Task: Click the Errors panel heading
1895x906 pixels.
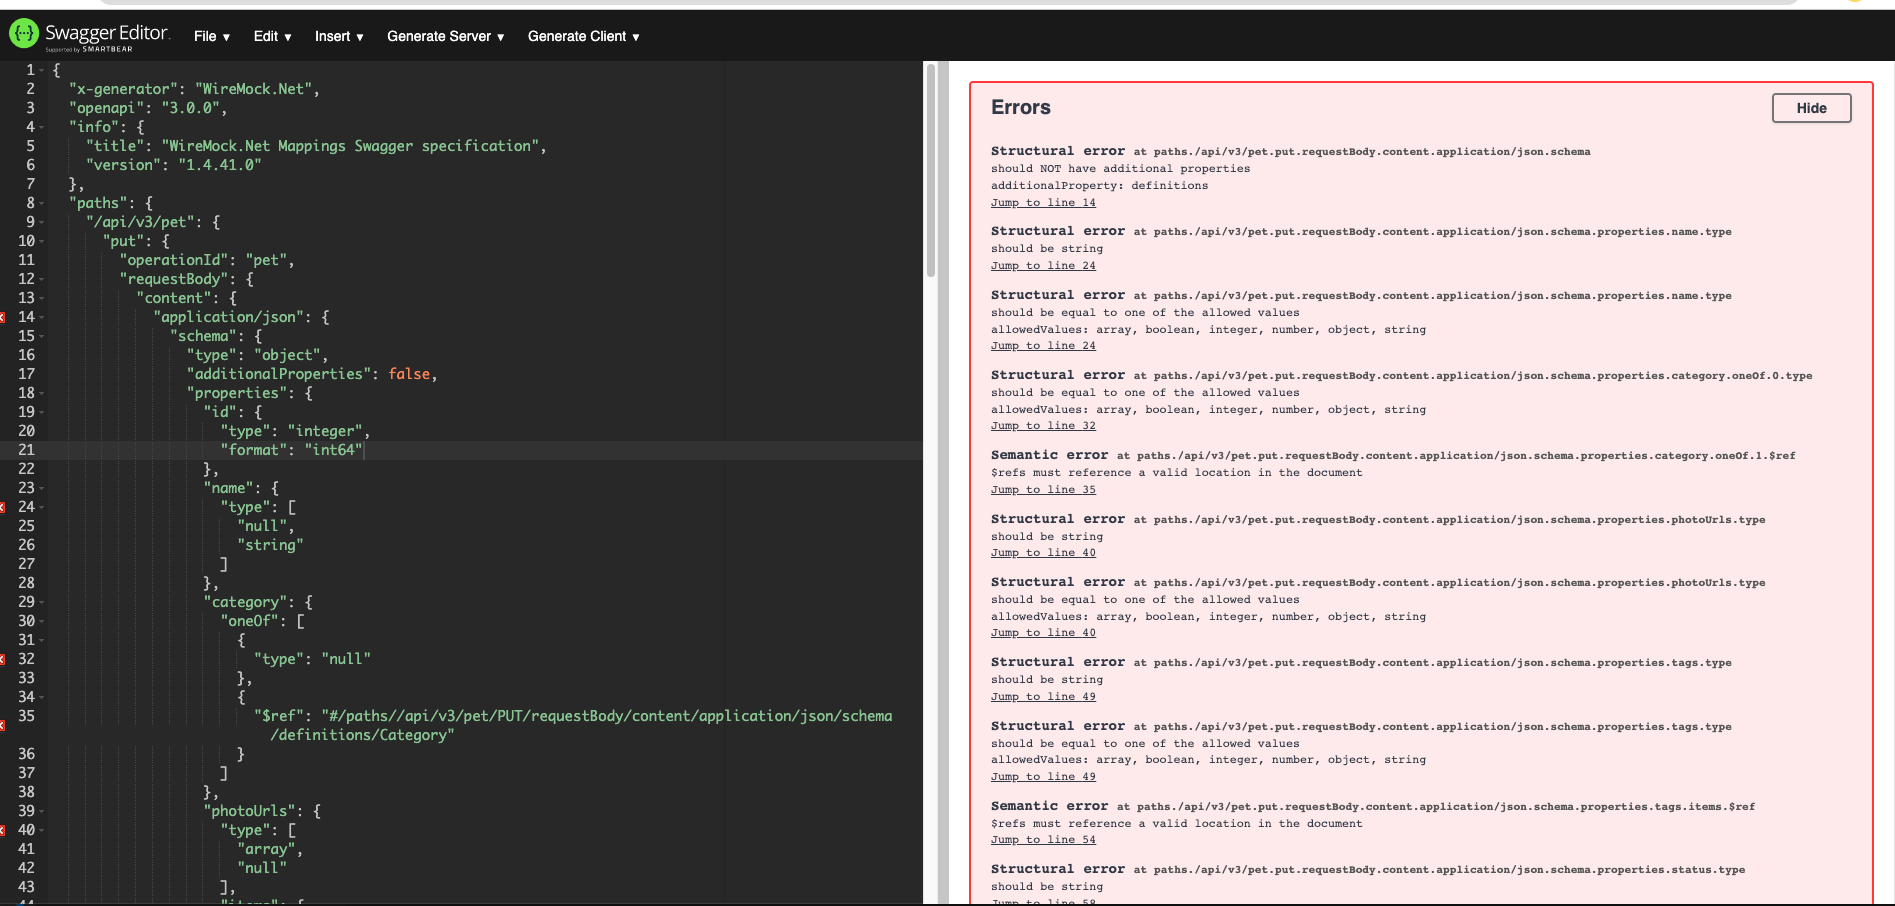Action: pyautogui.click(x=1021, y=107)
